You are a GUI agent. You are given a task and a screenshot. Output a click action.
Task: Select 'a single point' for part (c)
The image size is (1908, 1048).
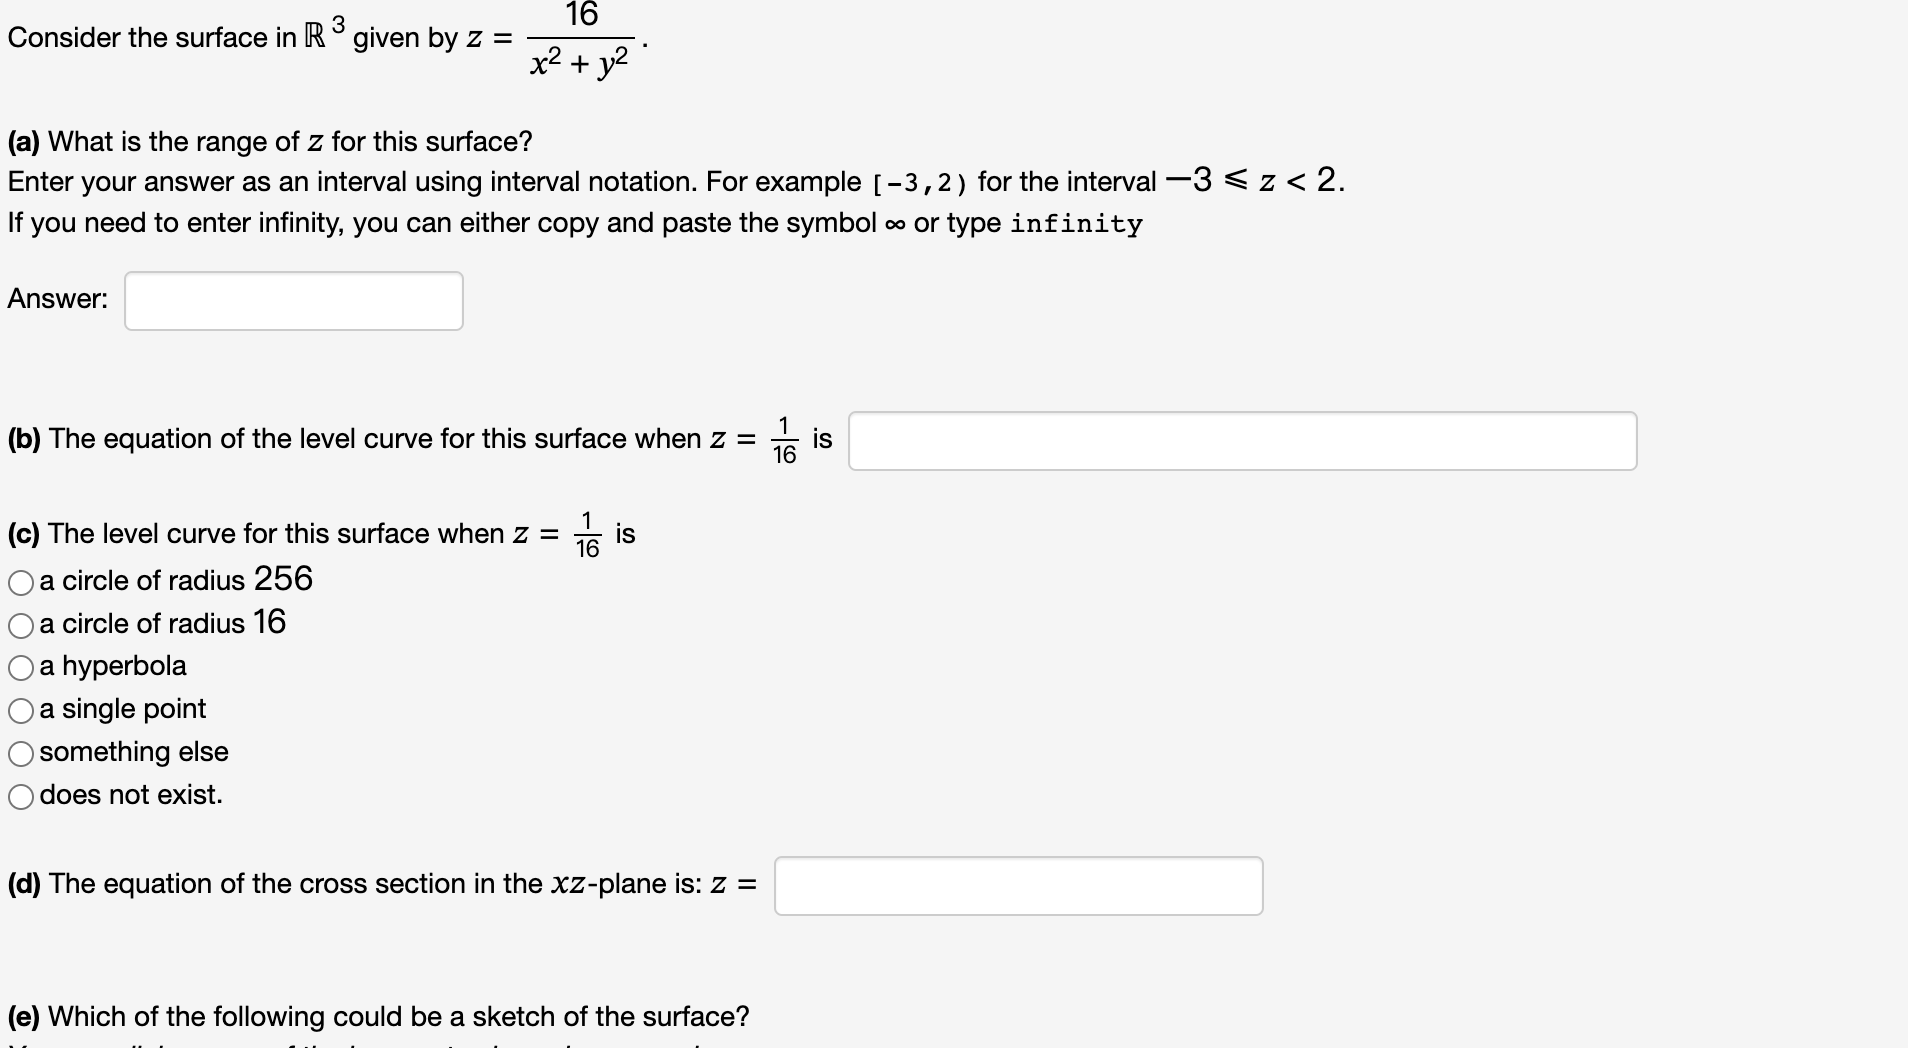20,710
